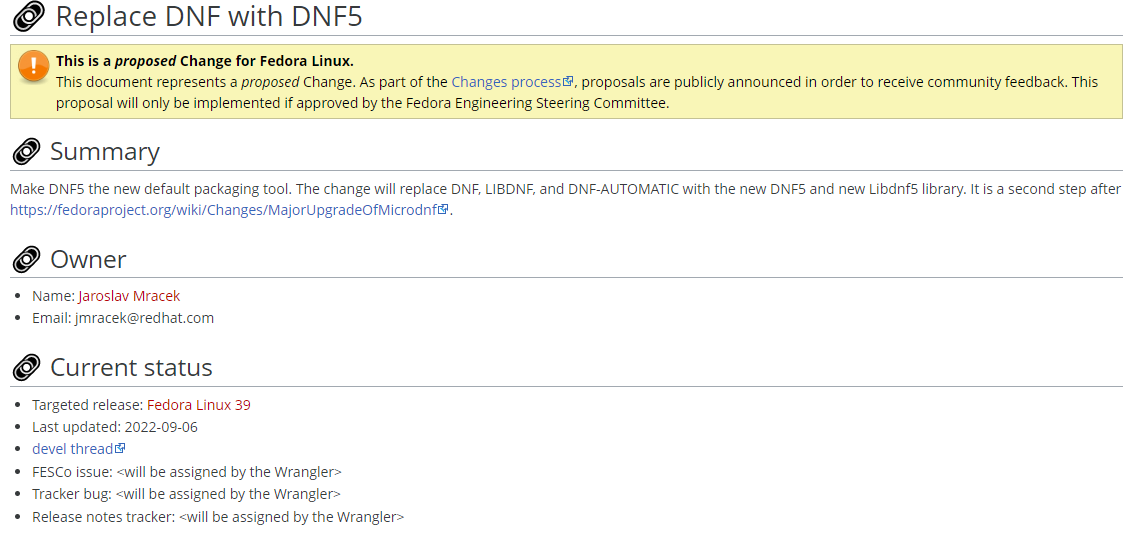This screenshot has height=534, width=1138.
Task: Click the Owner heading text
Action: [88, 260]
